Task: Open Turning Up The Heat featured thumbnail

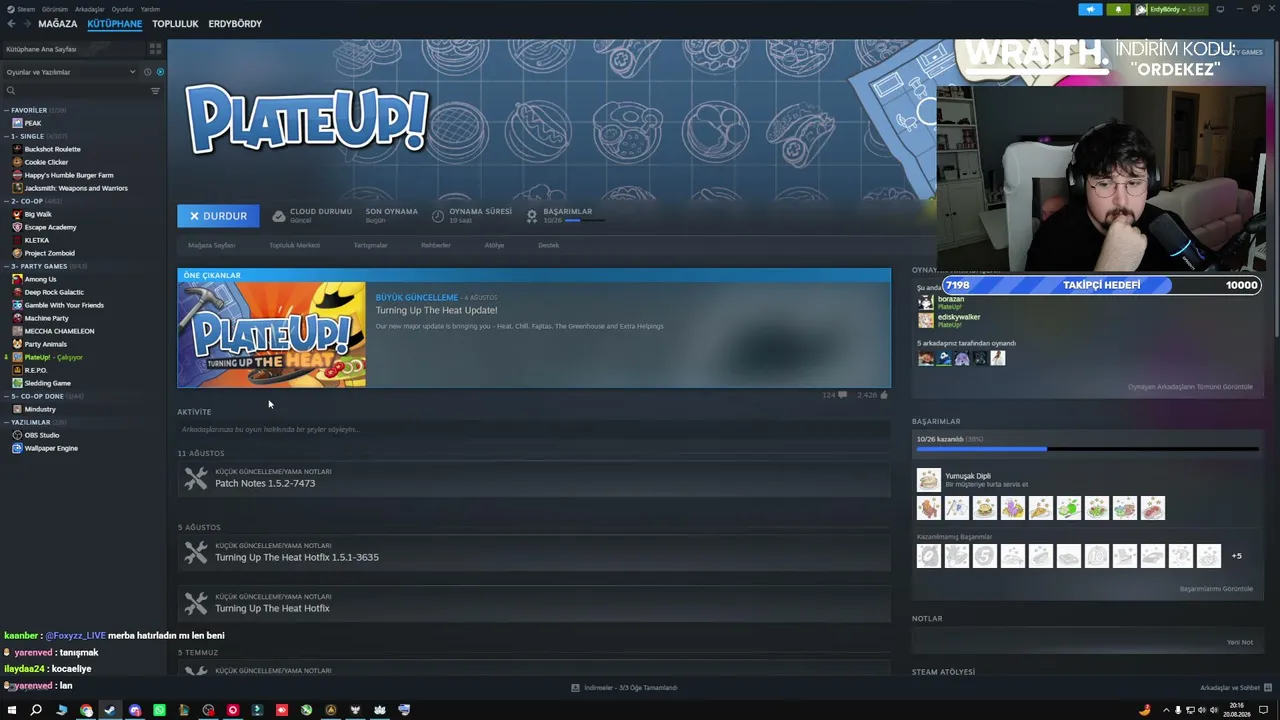Action: [272, 334]
